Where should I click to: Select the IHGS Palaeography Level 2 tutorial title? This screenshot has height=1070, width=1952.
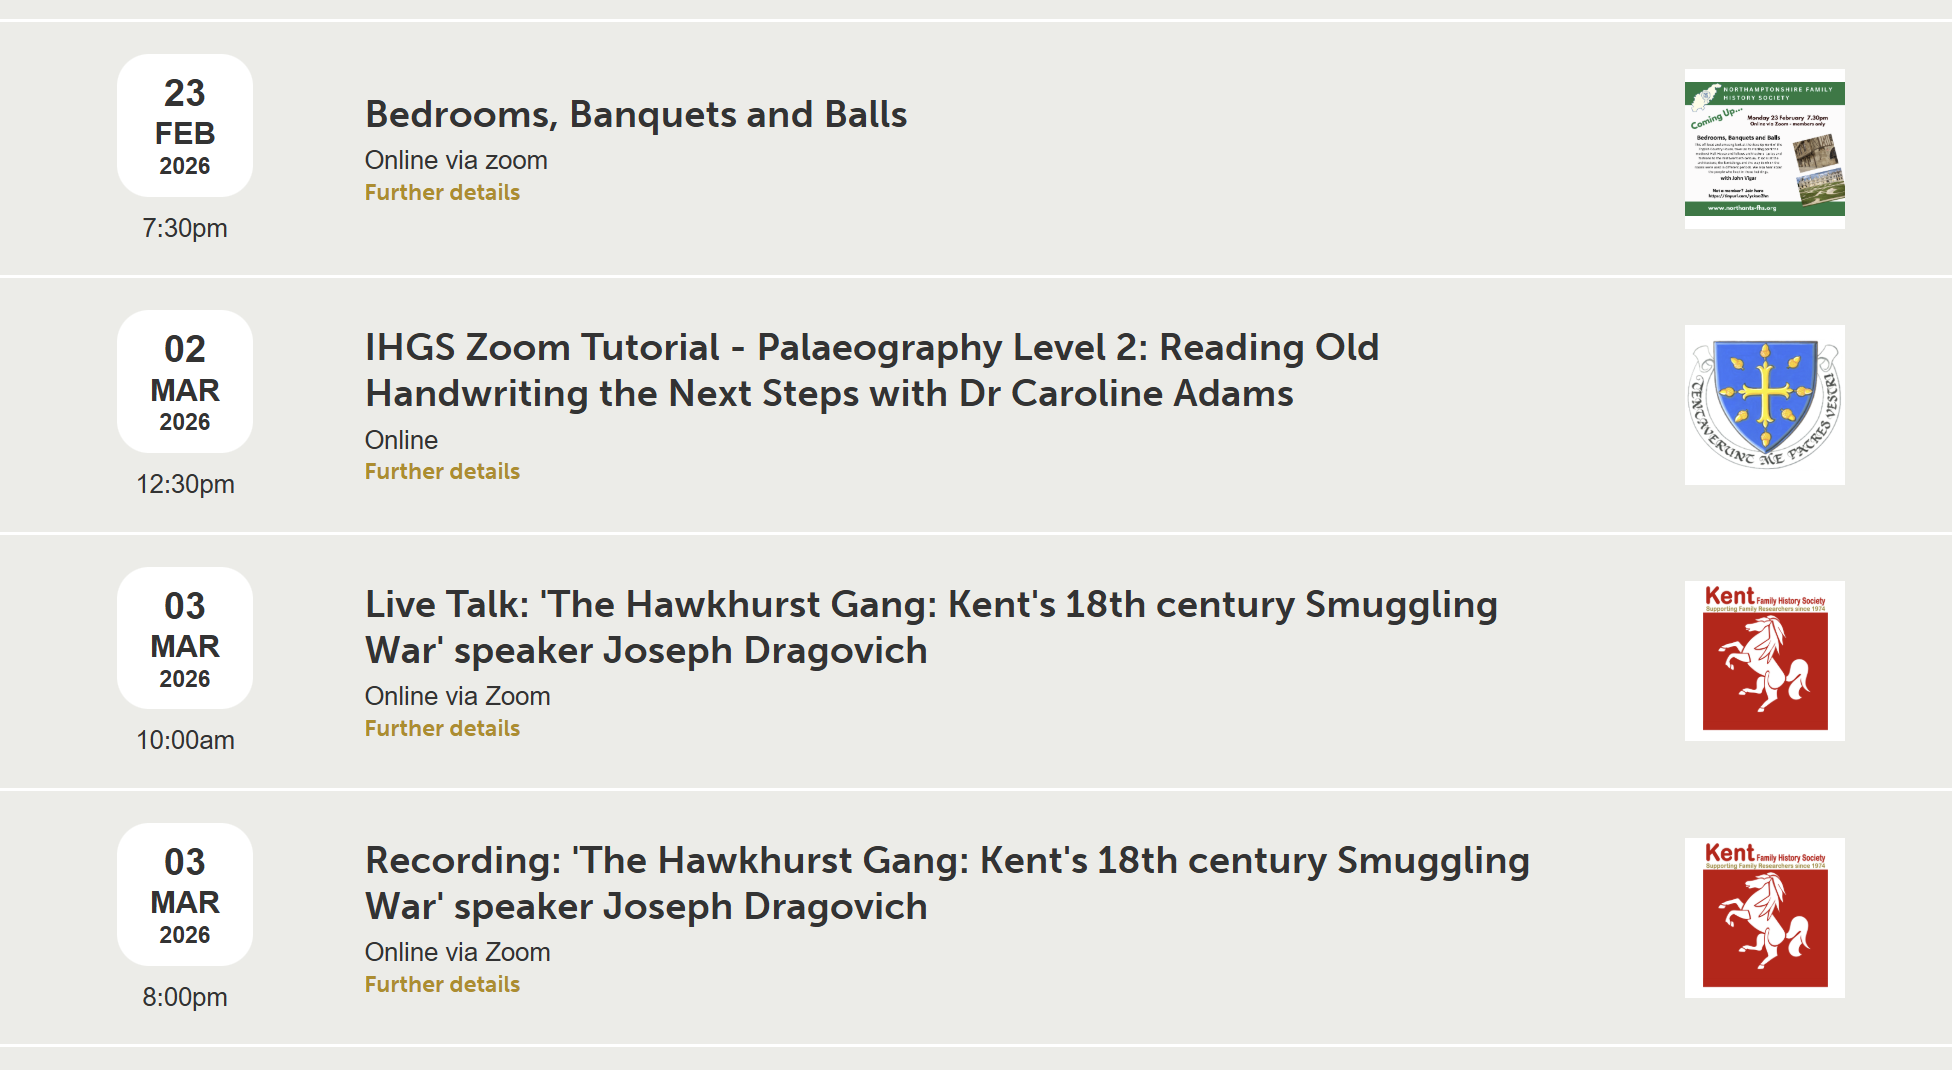click(870, 370)
